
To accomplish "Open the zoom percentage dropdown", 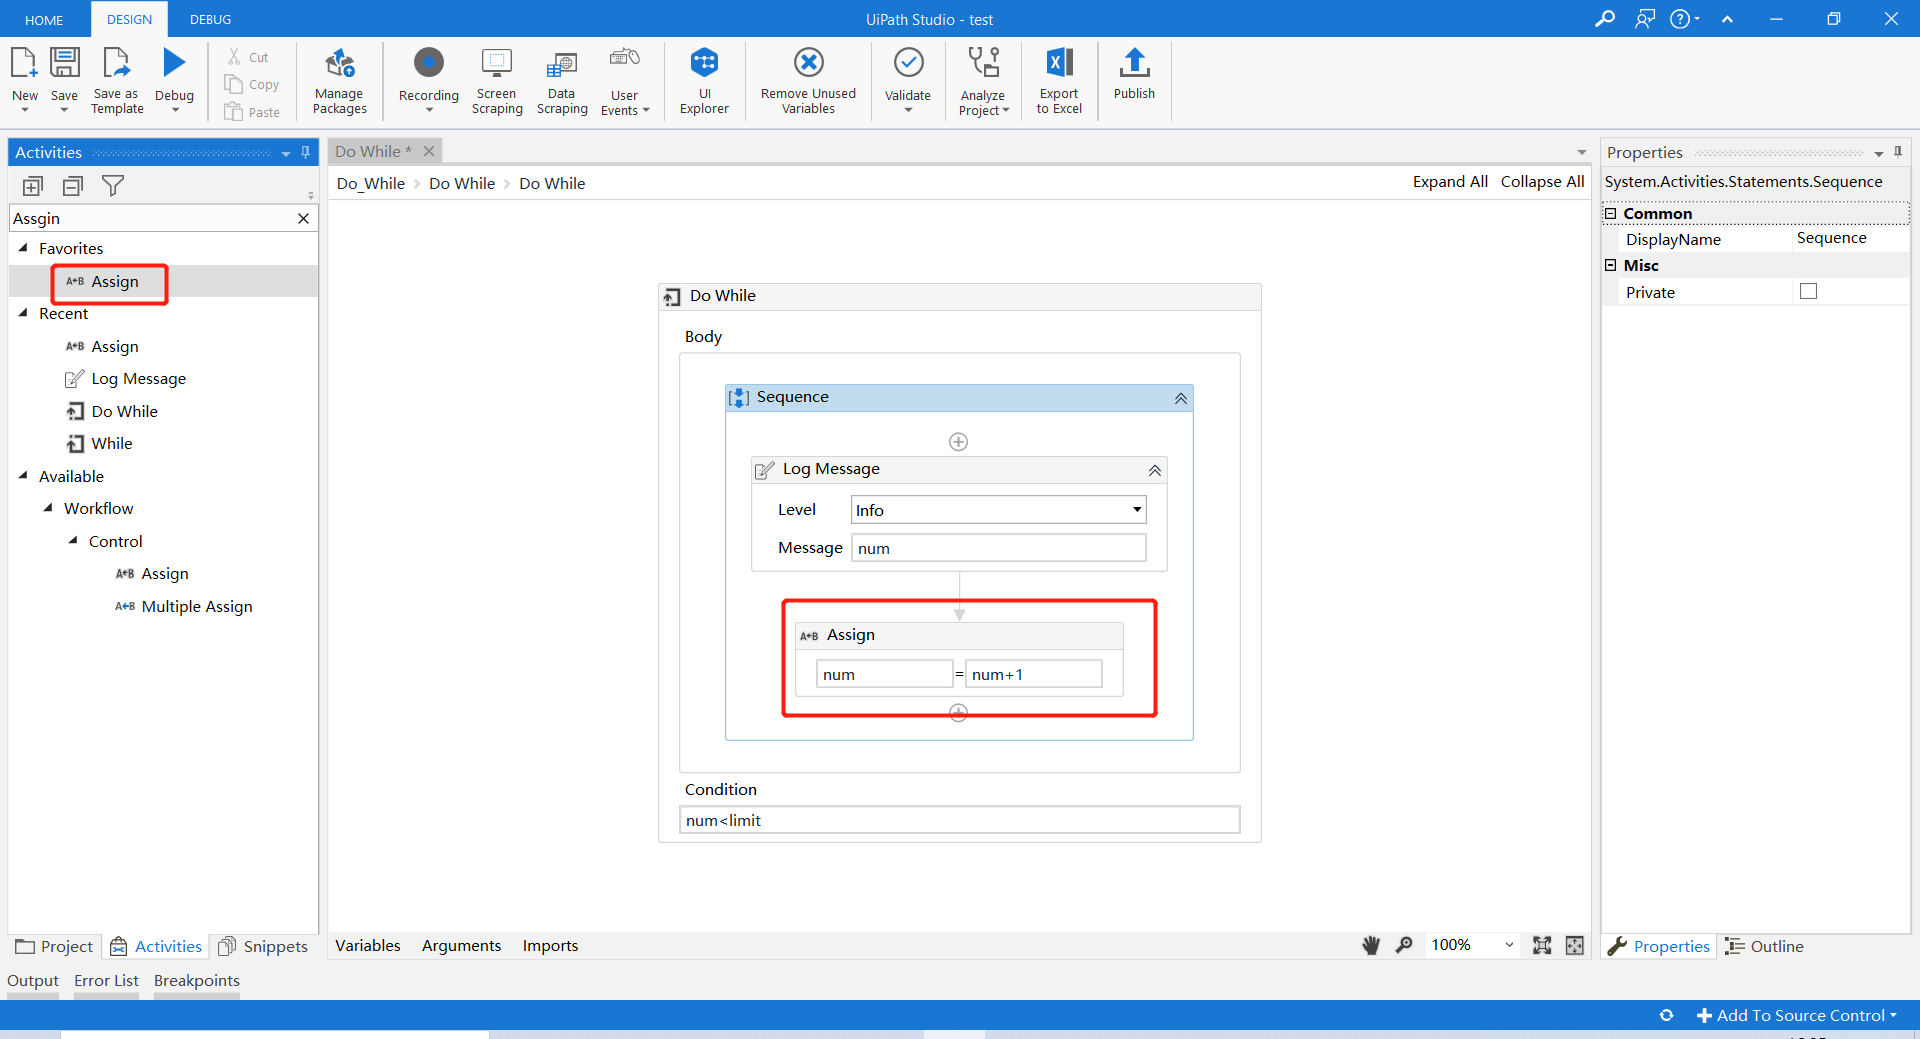I will pyautogui.click(x=1508, y=945).
